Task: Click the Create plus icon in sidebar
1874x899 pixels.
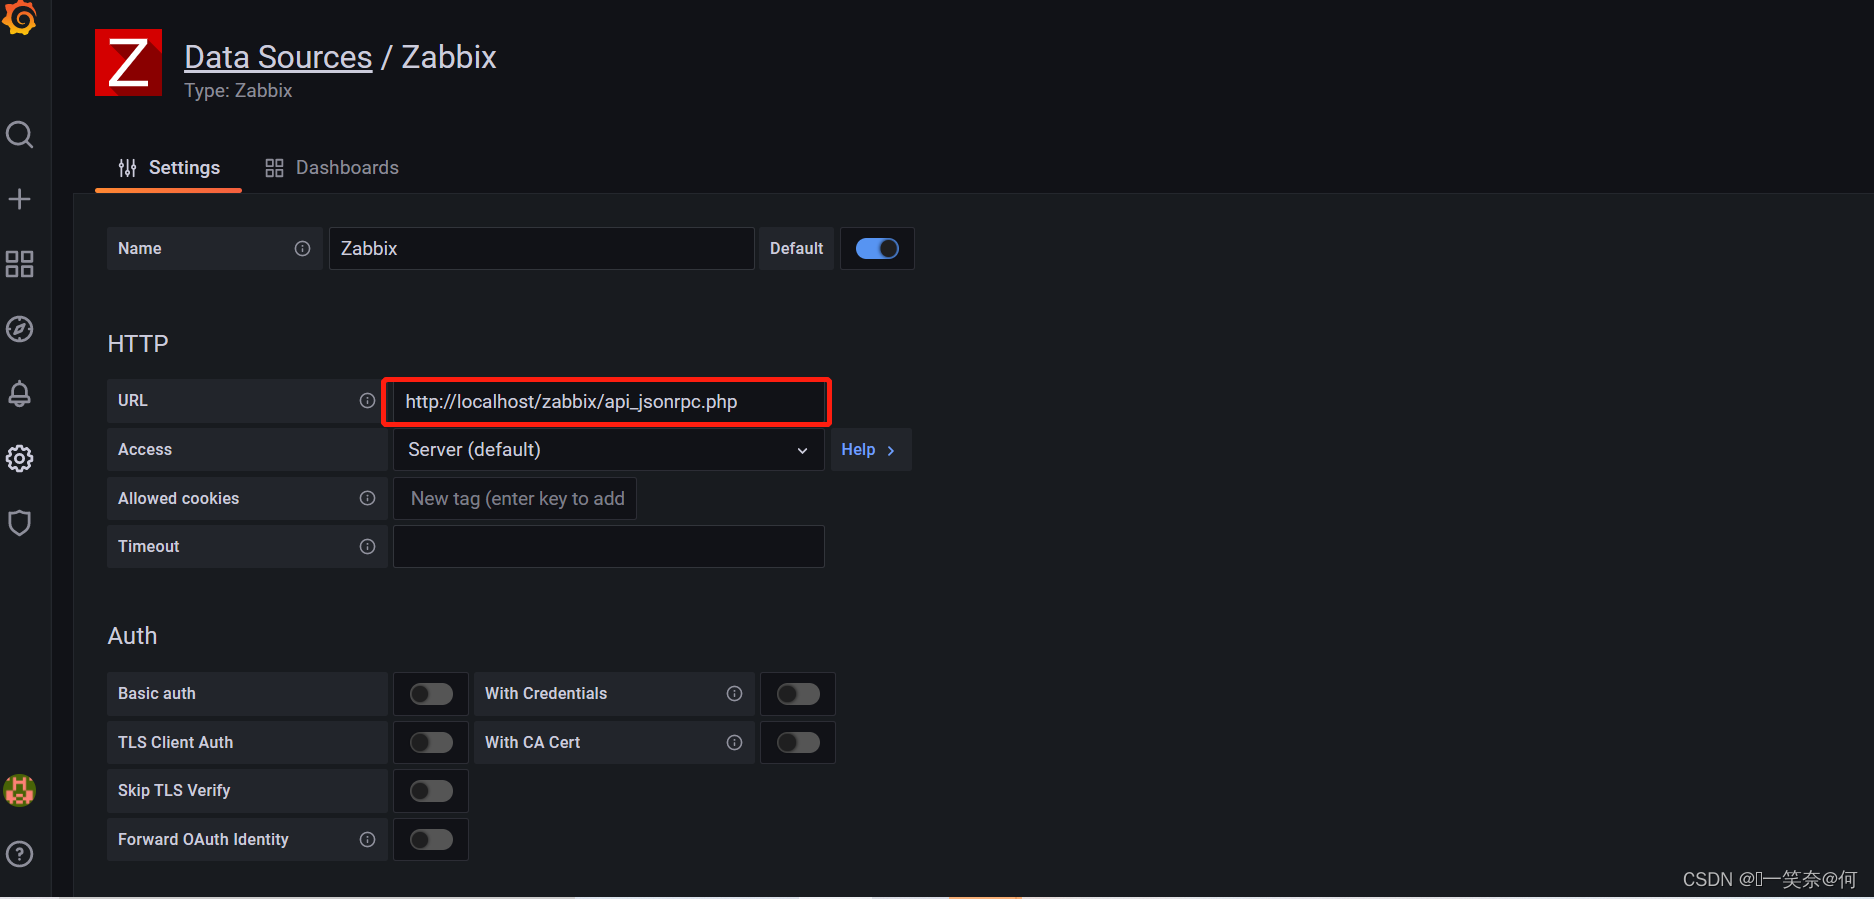Action: click(x=20, y=199)
